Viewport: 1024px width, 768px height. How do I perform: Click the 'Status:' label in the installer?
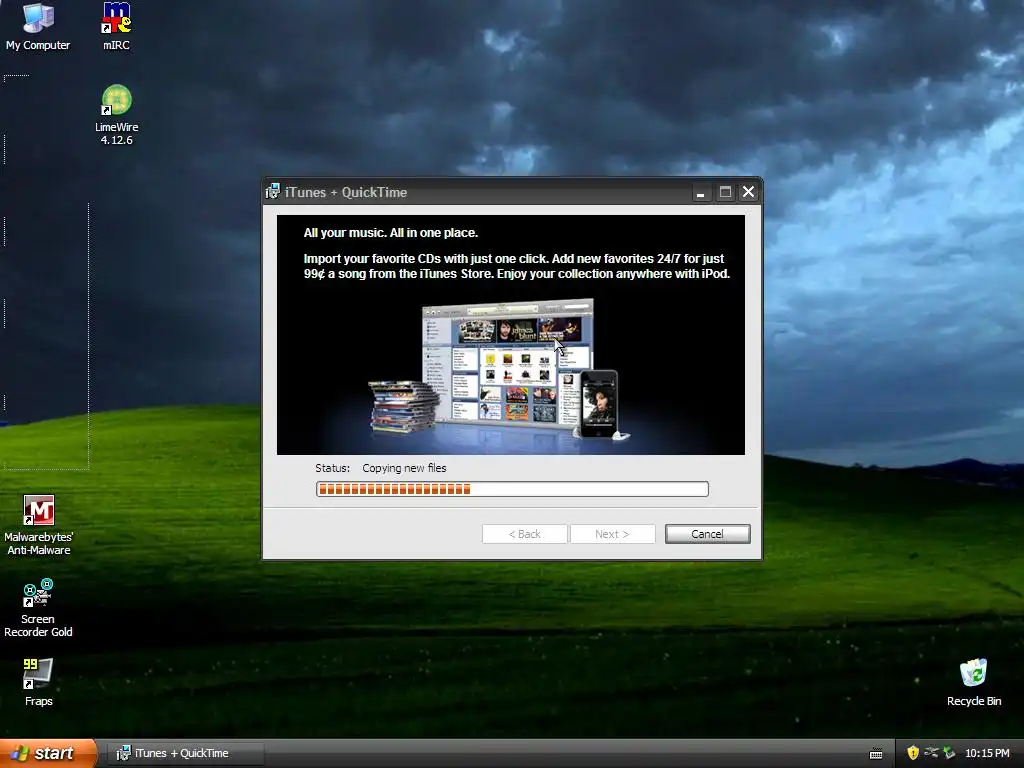coord(332,468)
